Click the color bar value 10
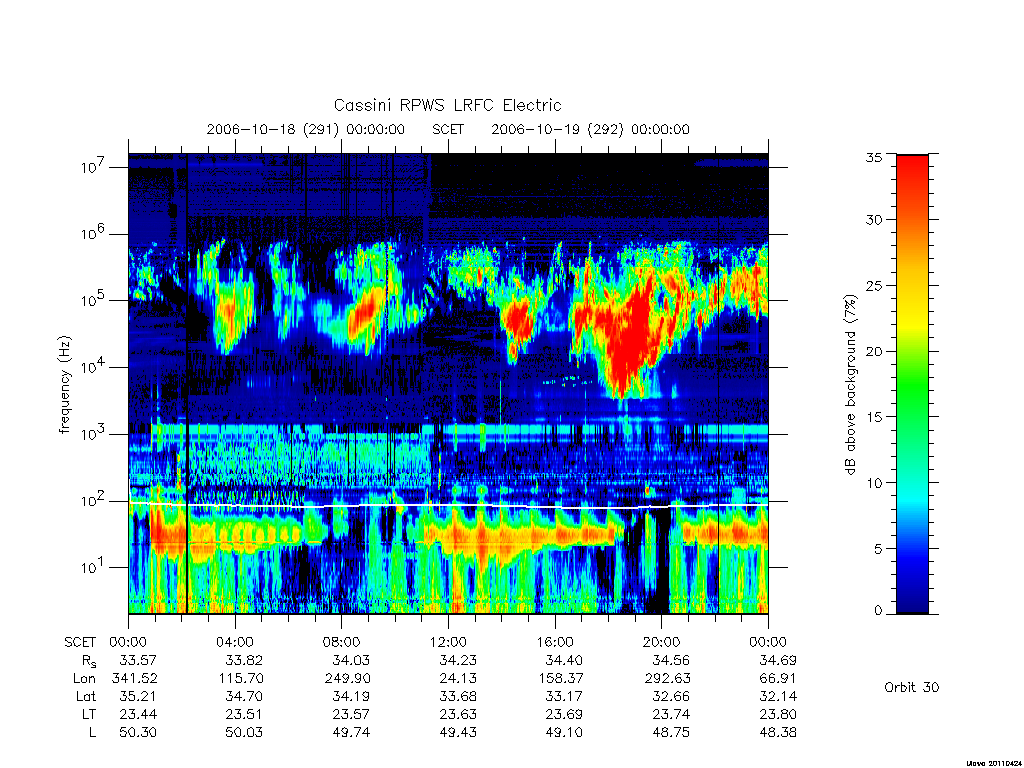 click(x=873, y=483)
